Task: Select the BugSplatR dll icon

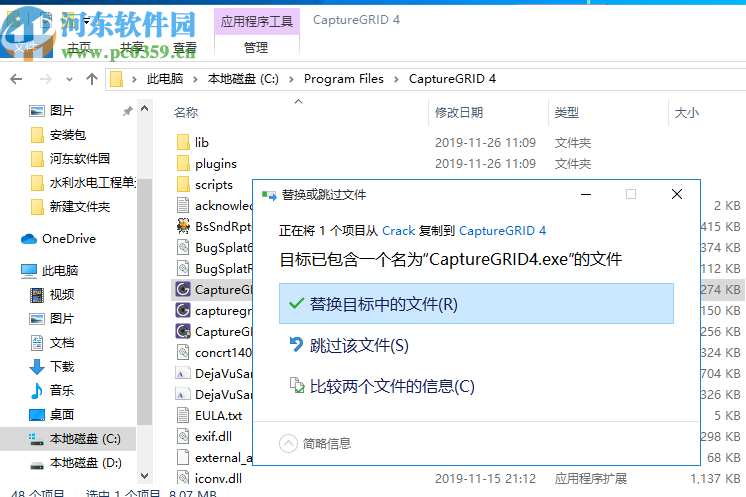Action: [183, 268]
